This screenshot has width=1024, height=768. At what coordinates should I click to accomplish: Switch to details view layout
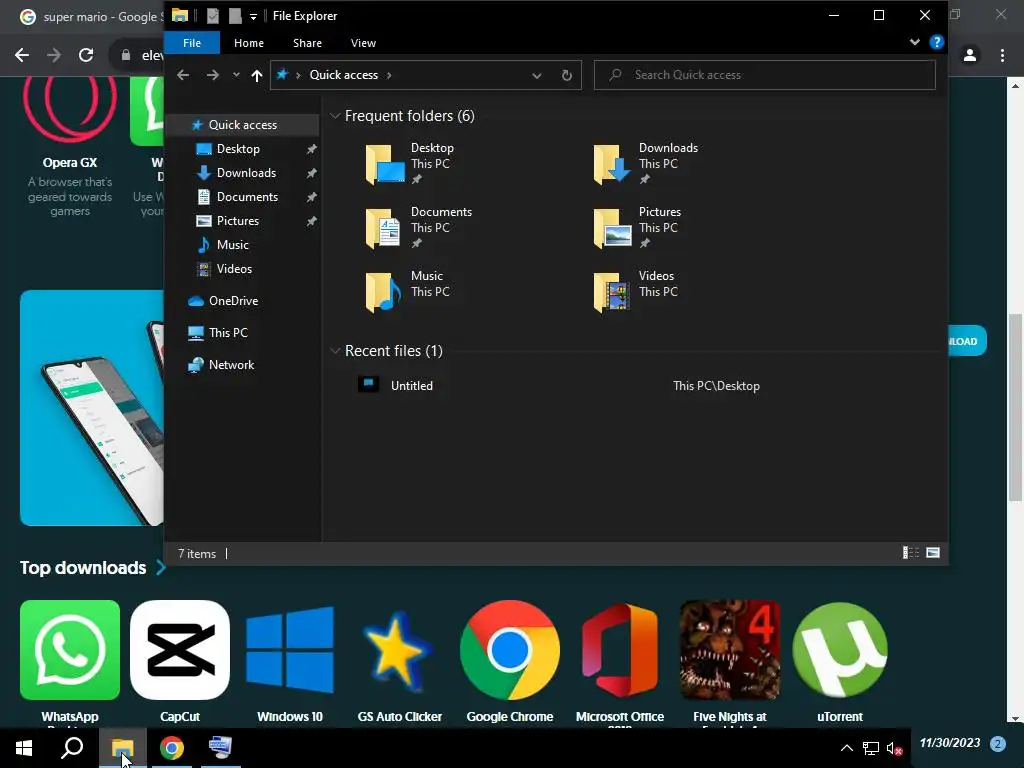910,553
